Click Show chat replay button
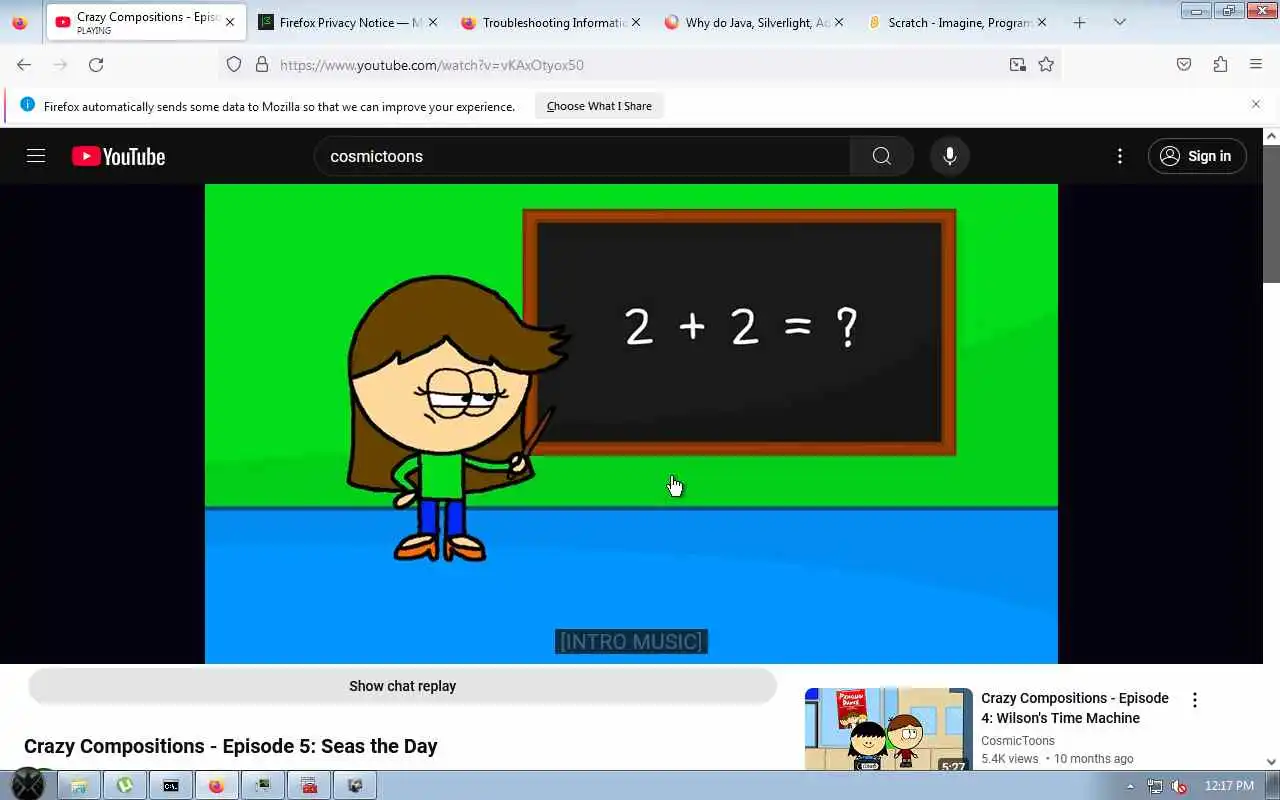 (402, 686)
